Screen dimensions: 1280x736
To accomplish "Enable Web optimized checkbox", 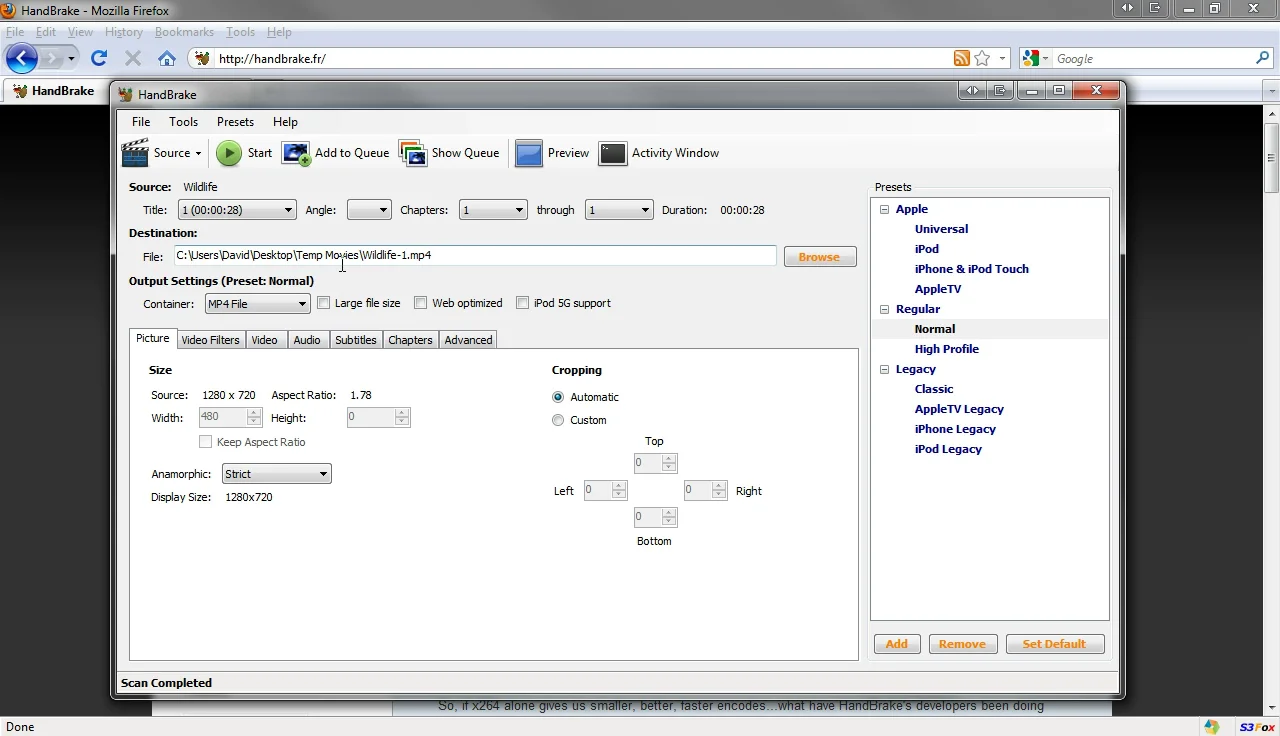I will (x=420, y=303).
